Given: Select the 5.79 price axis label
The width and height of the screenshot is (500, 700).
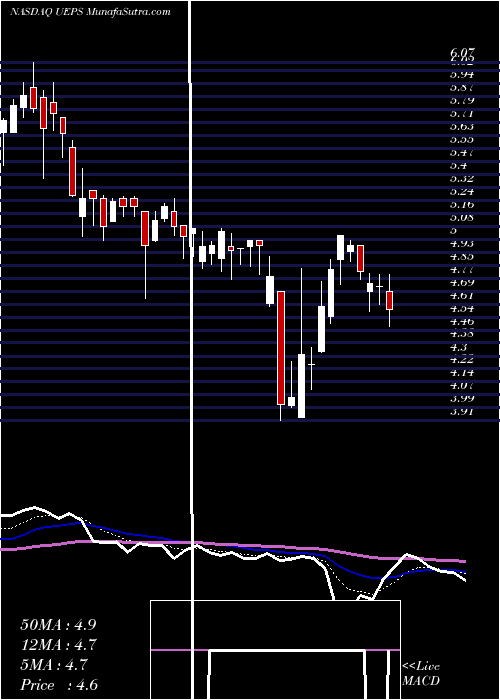Looking at the screenshot, I should click(x=462, y=101).
